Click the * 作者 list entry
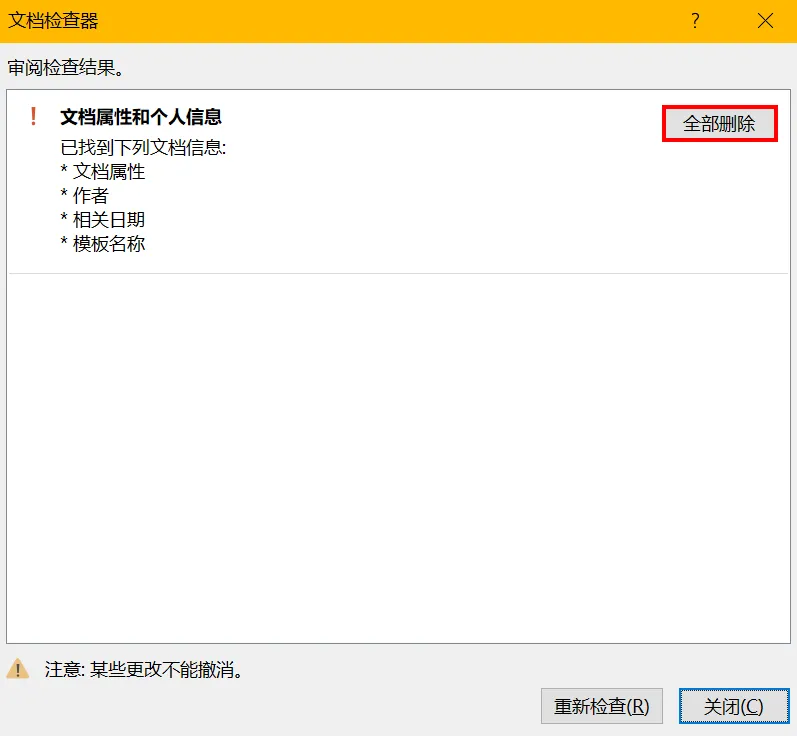Viewport: 797px width, 736px height. click(84, 195)
